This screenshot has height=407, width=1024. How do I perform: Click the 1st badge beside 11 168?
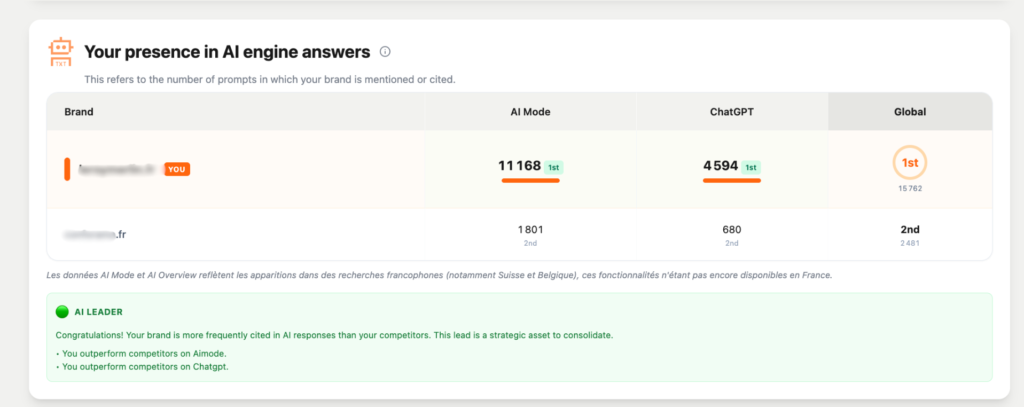click(553, 167)
